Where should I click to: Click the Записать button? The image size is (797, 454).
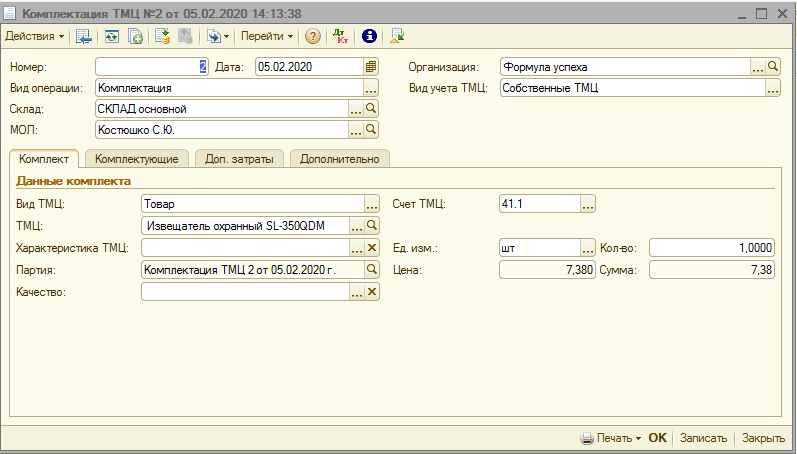point(703,438)
